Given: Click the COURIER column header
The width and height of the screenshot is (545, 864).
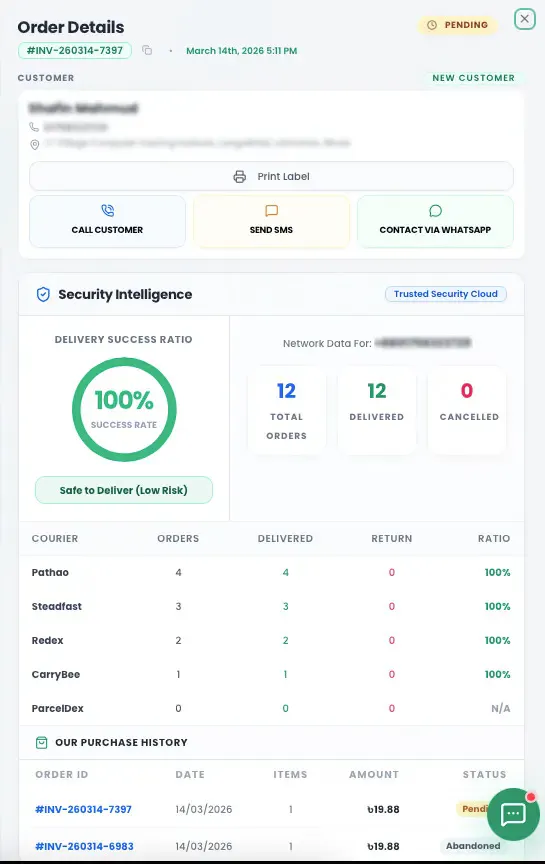Looking at the screenshot, I should pos(55,538).
